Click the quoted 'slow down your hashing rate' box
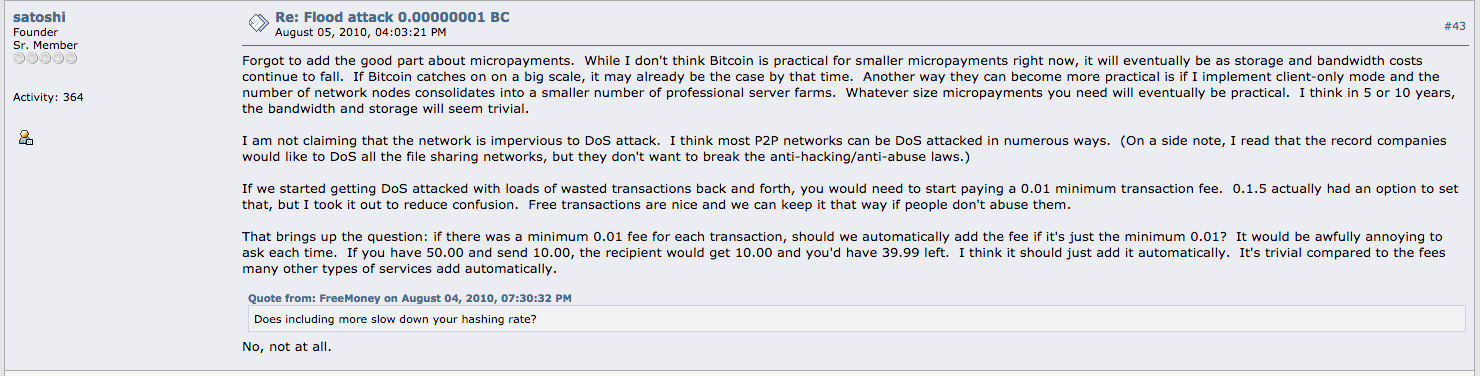The width and height of the screenshot is (1480, 376). pos(856,319)
